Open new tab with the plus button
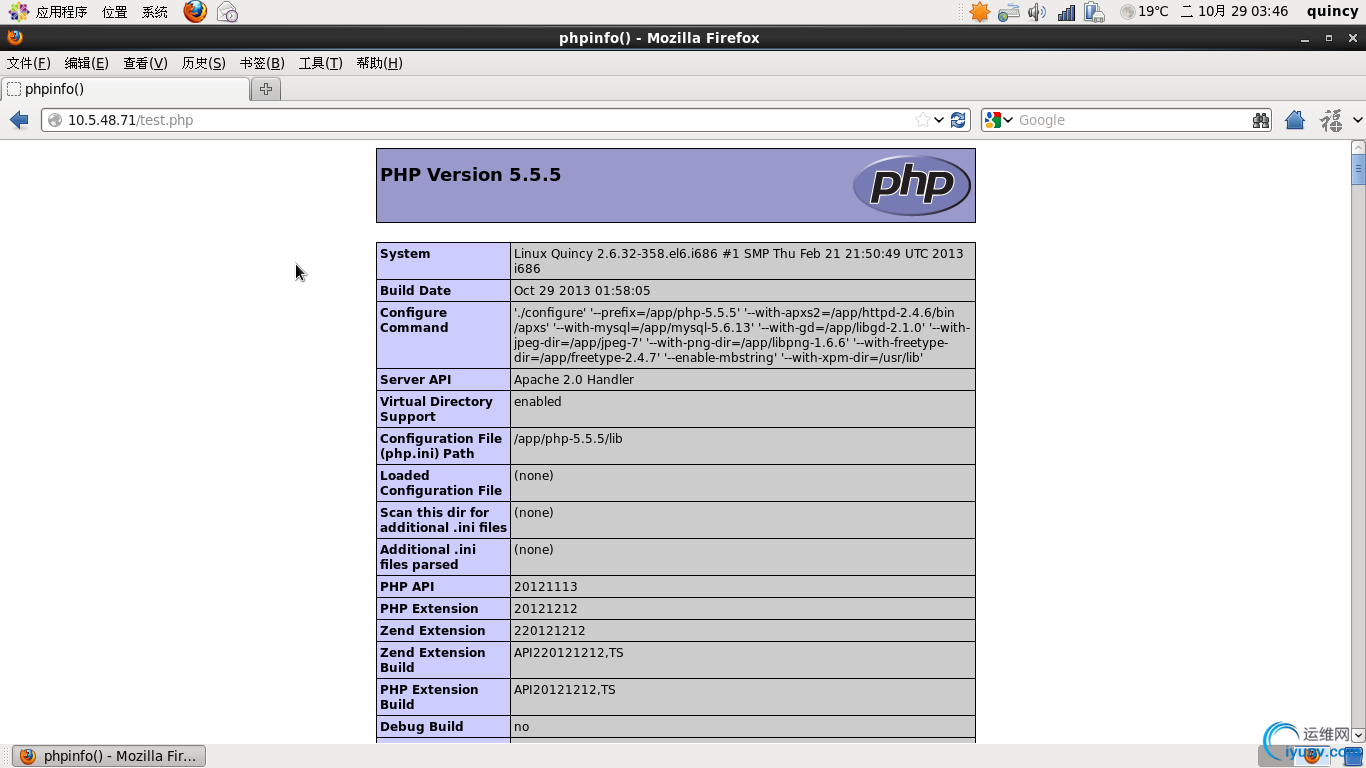Image resolution: width=1366 pixels, height=768 pixels. click(x=266, y=89)
